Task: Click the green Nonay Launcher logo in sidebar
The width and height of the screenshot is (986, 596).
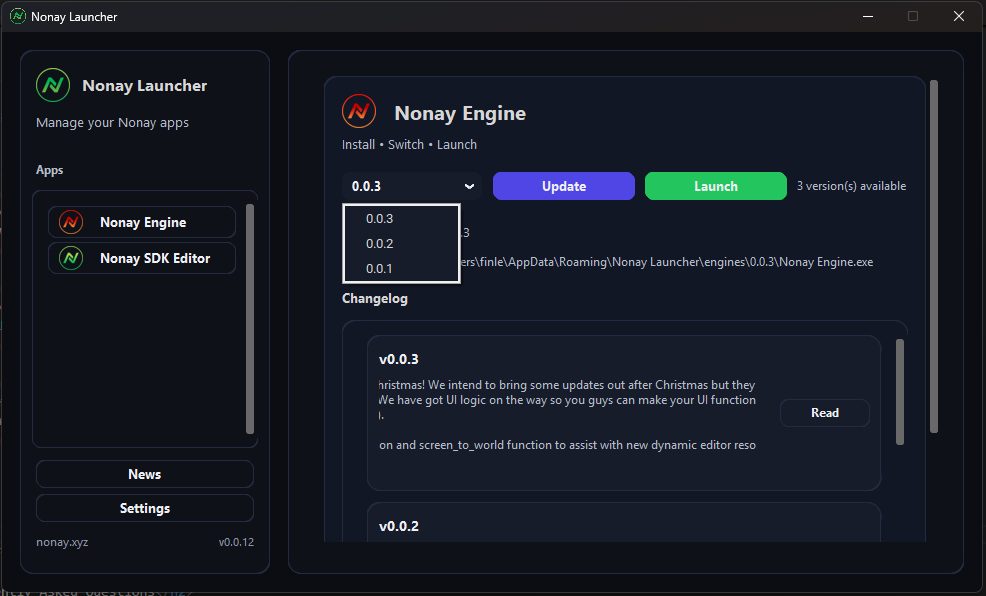Action: (52, 85)
